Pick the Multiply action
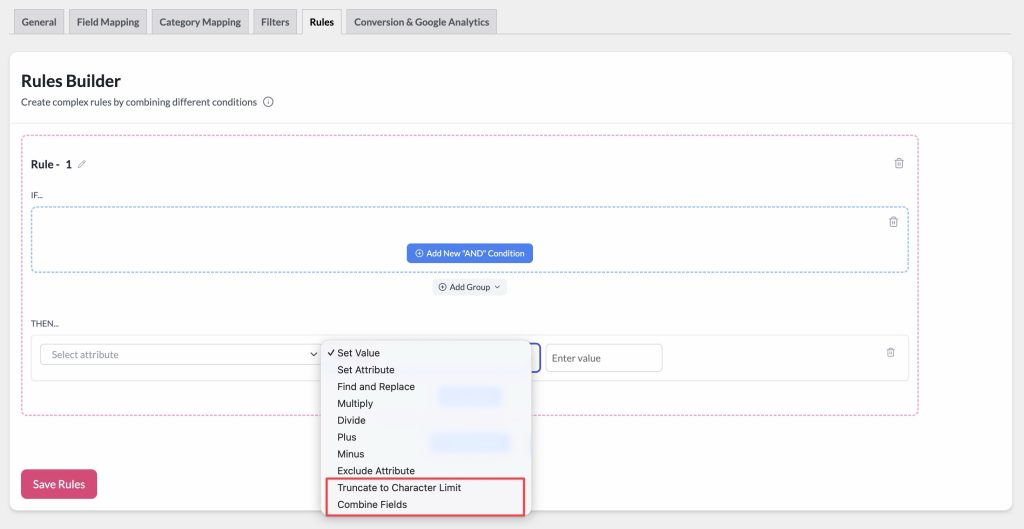 427,404
